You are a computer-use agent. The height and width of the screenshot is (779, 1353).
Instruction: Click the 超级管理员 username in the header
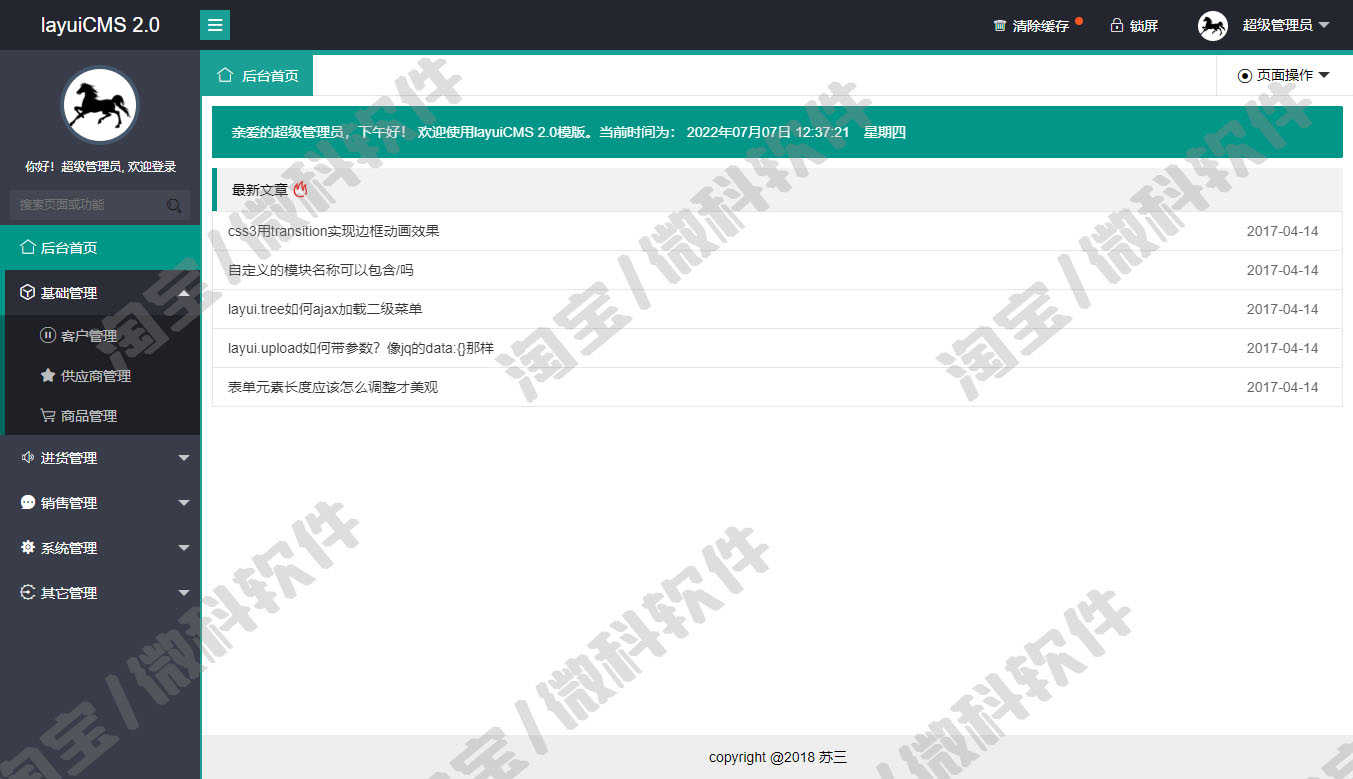click(1277, 25)
